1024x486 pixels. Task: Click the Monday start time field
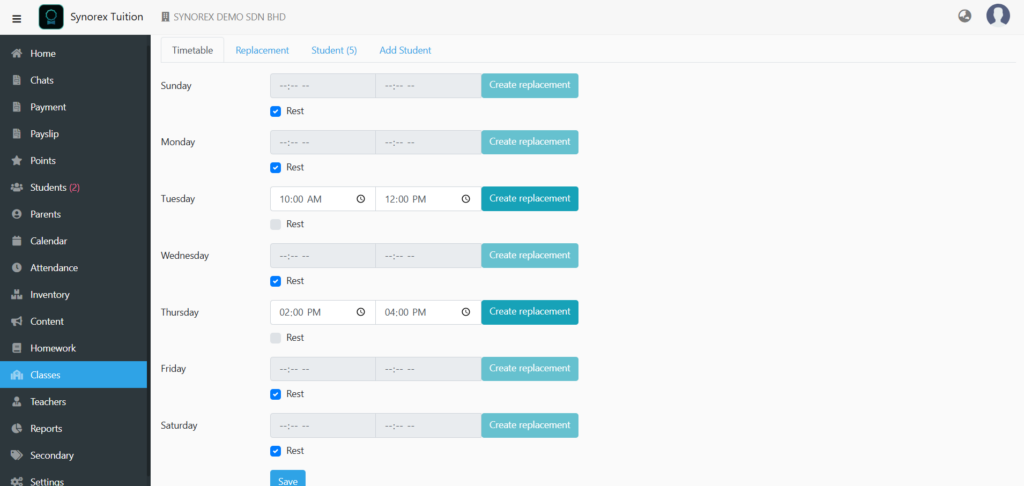tap(323, 142)
